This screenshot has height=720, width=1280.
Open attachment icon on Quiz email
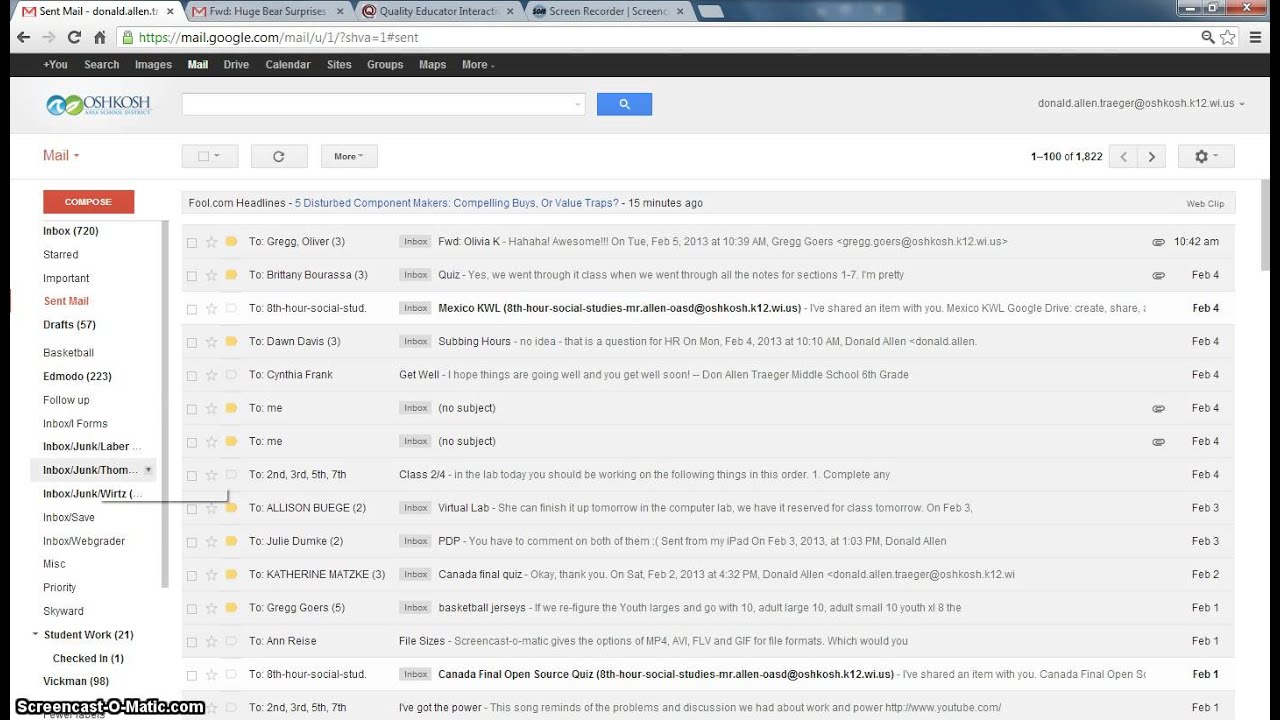point(1158,275)
